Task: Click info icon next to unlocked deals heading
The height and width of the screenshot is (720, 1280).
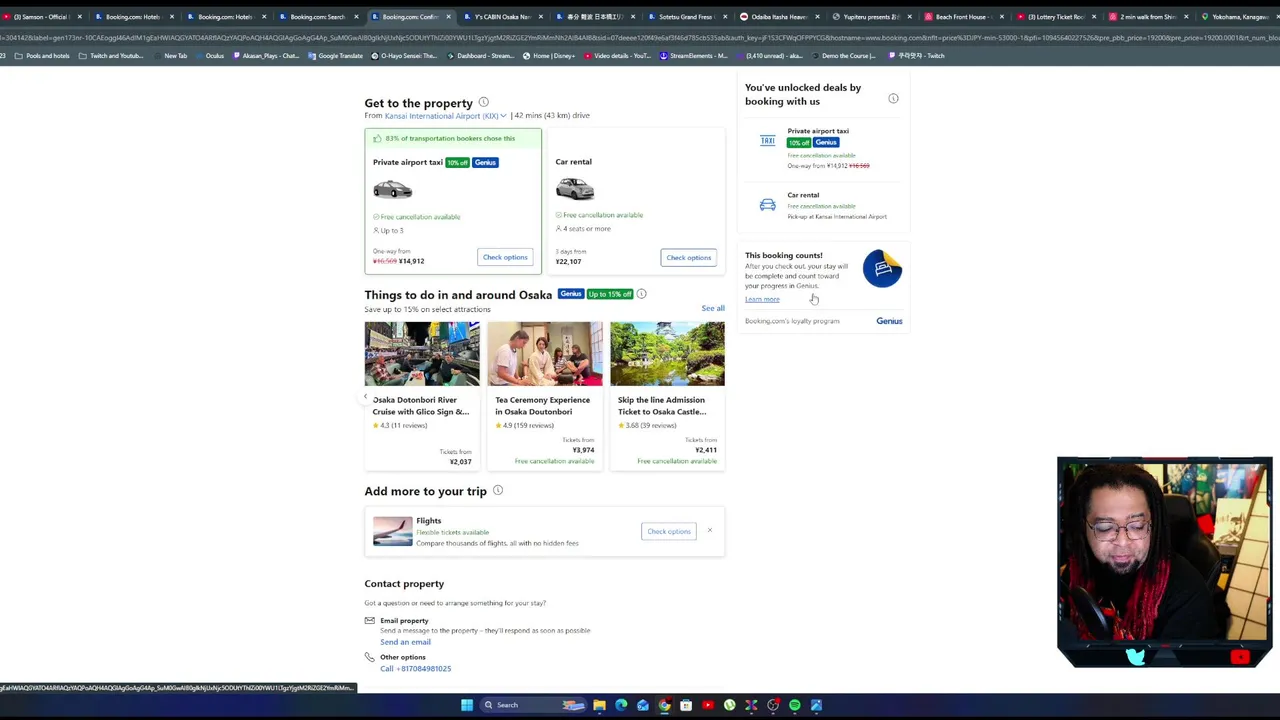Action: [x=893, y=98]
